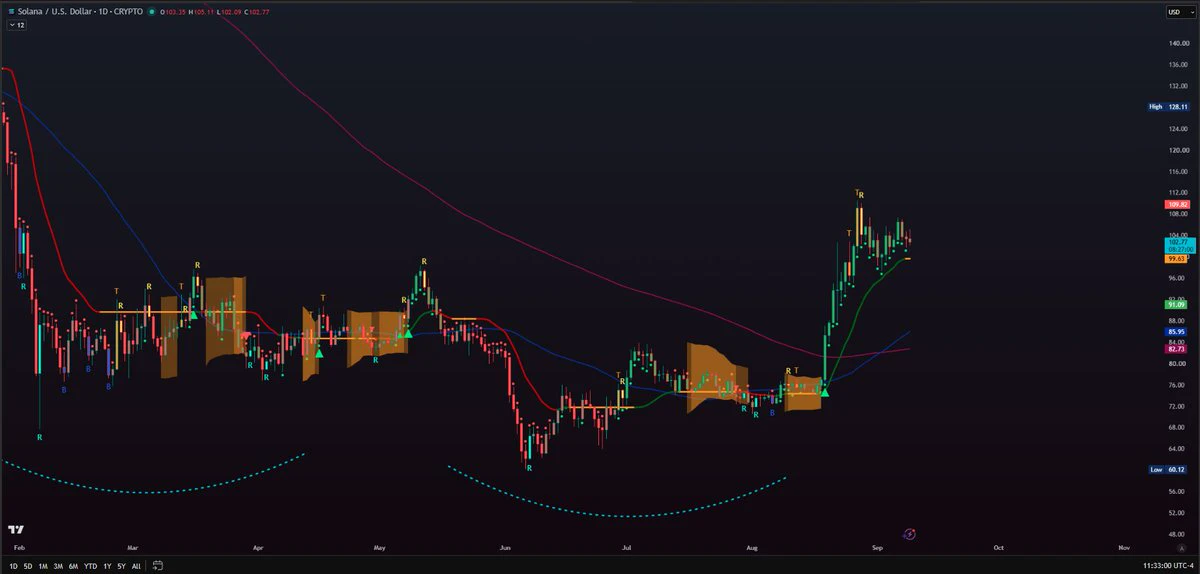Select the 1D time range
1200x574 pixels.
click(14, 566)
